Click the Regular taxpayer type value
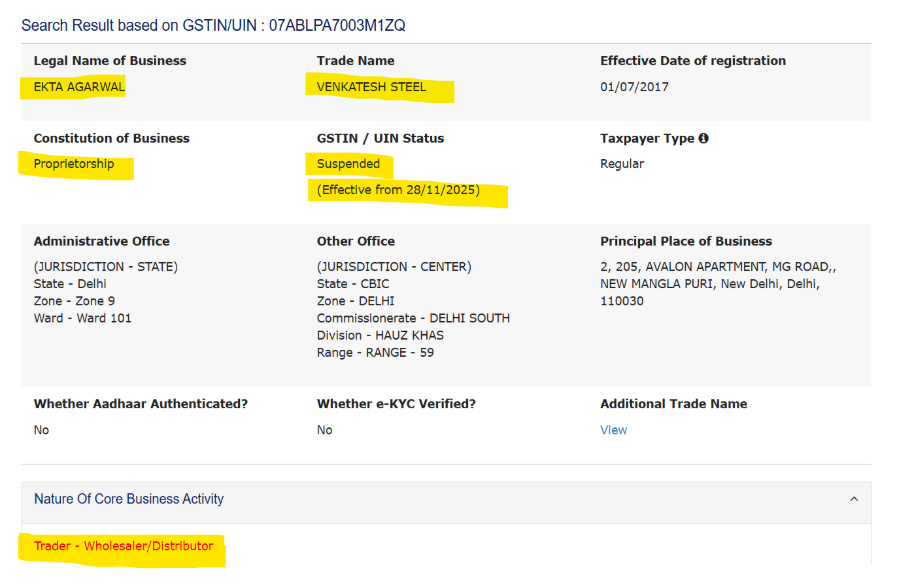Screen dimensions: 898x584 point(622,164)
